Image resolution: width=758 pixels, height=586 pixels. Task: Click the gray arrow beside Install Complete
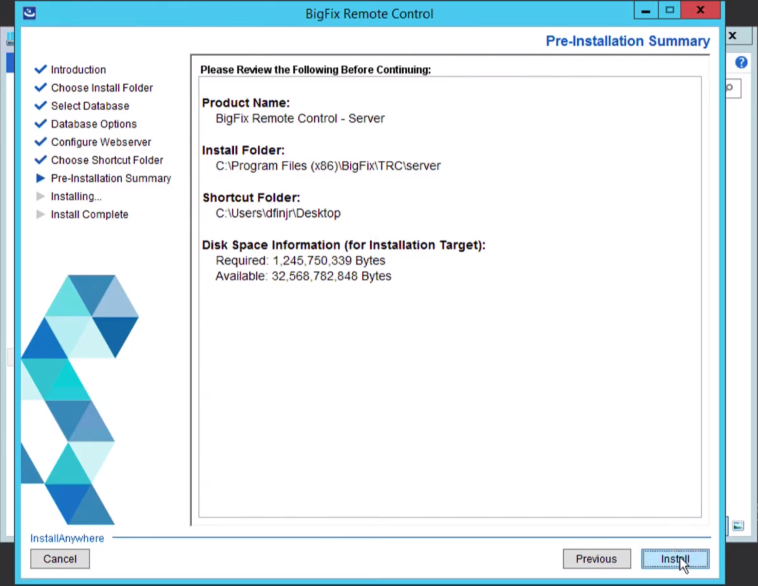click(x=41, y=214)
